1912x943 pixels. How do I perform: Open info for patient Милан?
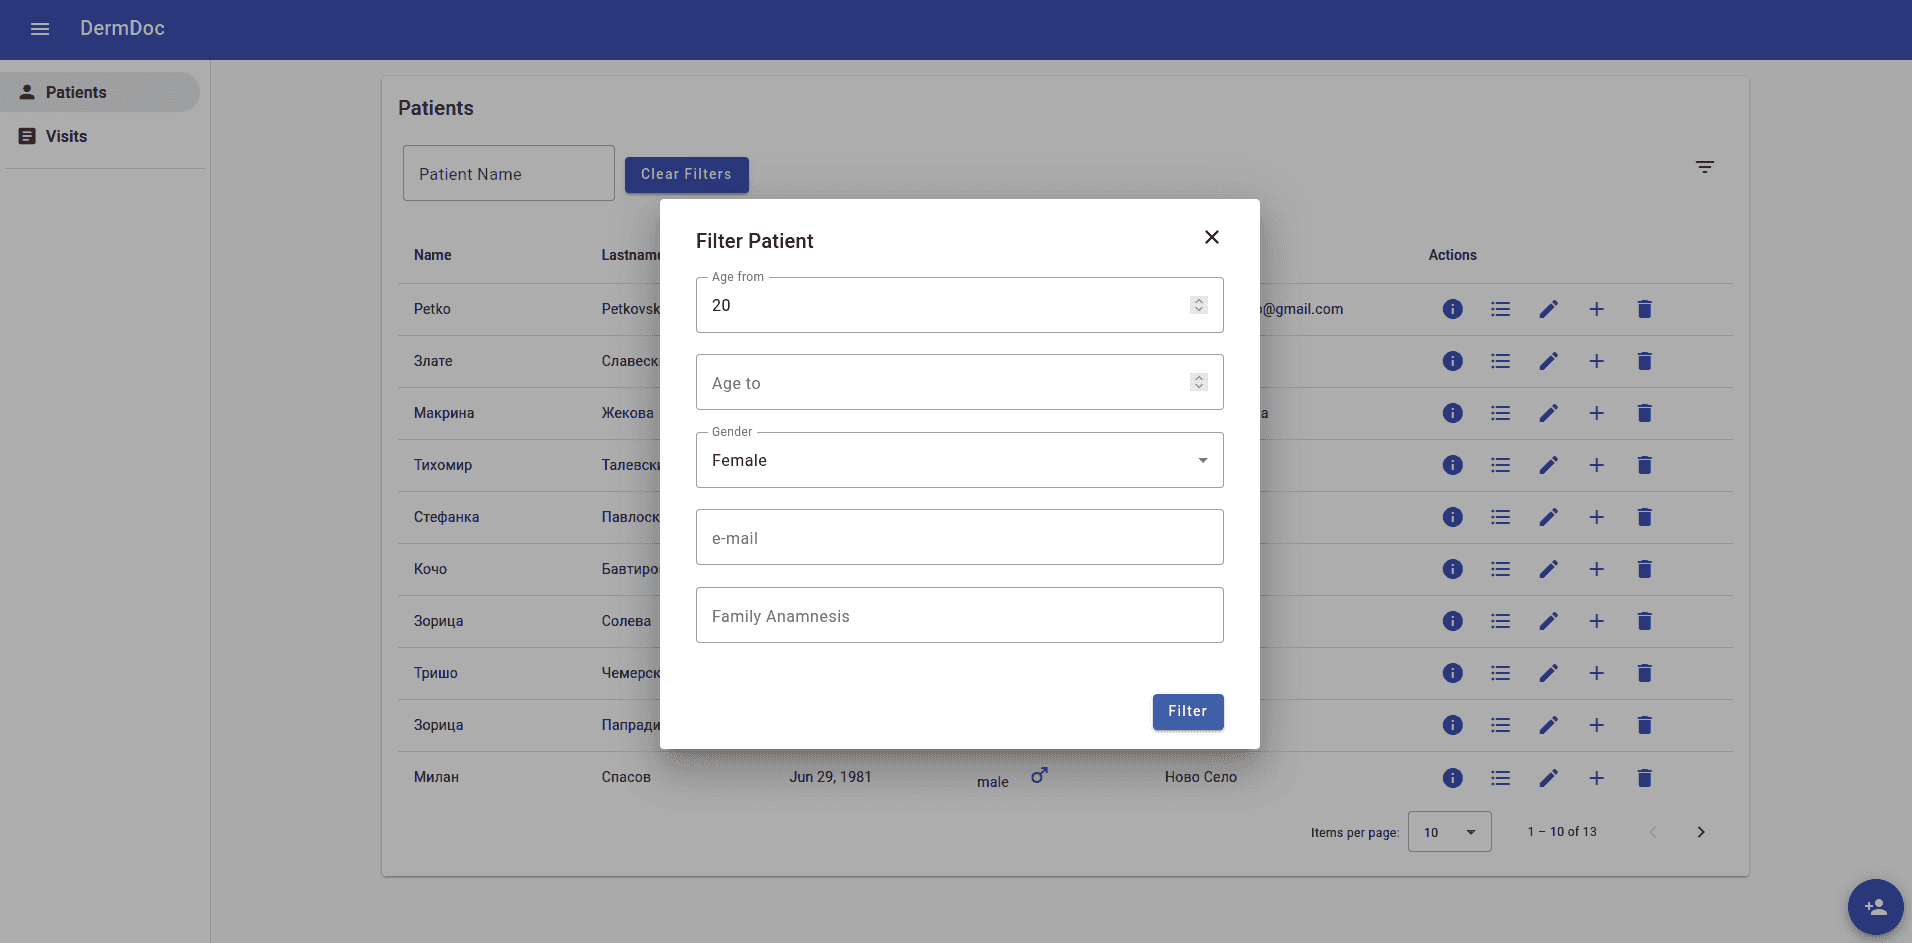pos(1452,778)
